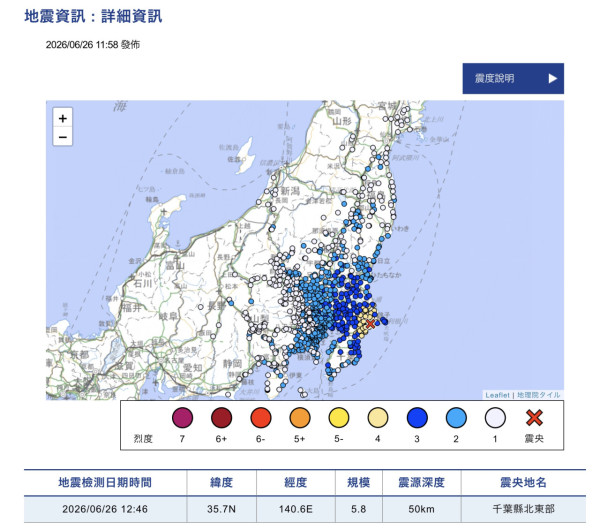Click the 福井 label on the map
Screen dimensions: 600x530
132,307
